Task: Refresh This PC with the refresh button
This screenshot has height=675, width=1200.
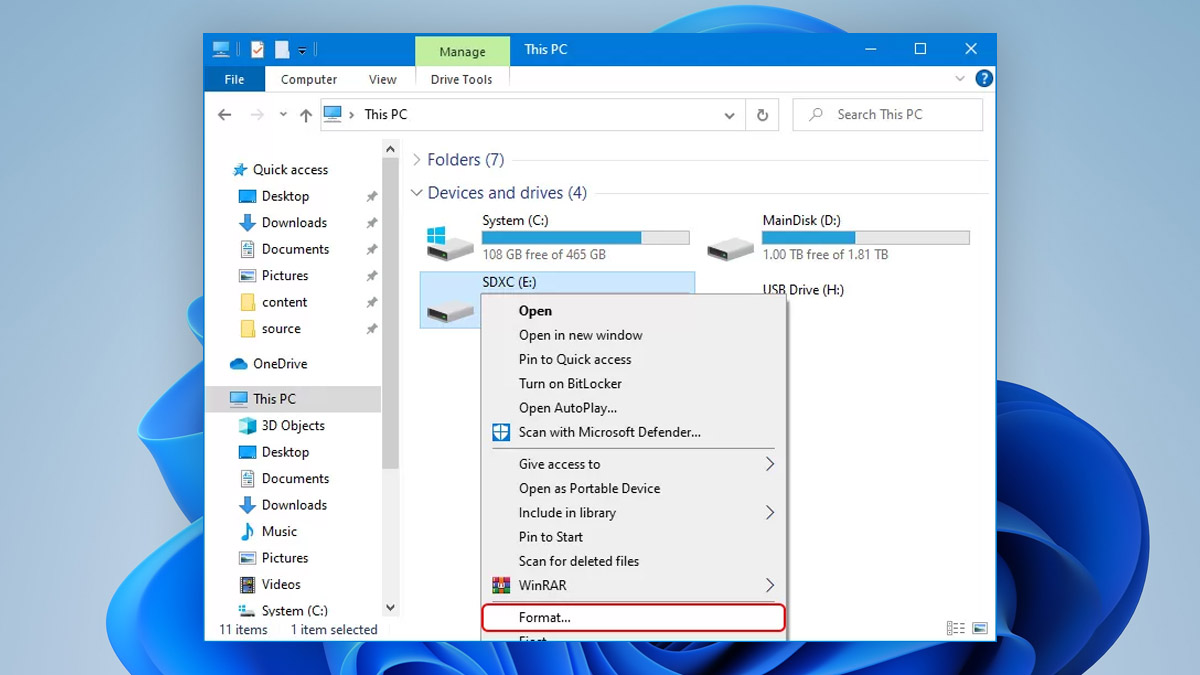Action: click(762, 115)
